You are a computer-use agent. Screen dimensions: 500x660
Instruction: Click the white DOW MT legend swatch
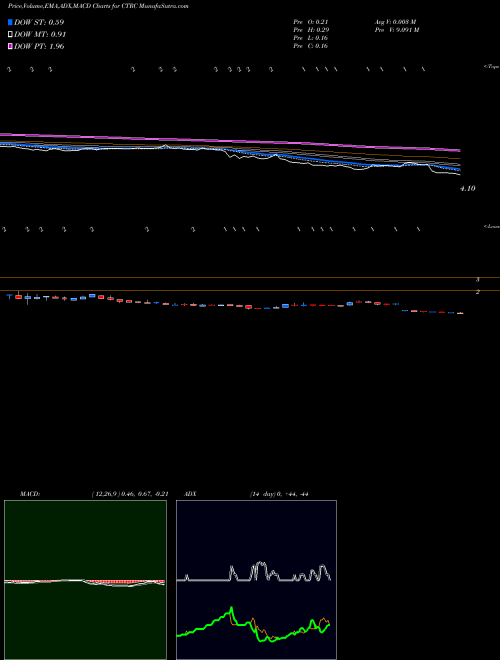click(10, 35)
